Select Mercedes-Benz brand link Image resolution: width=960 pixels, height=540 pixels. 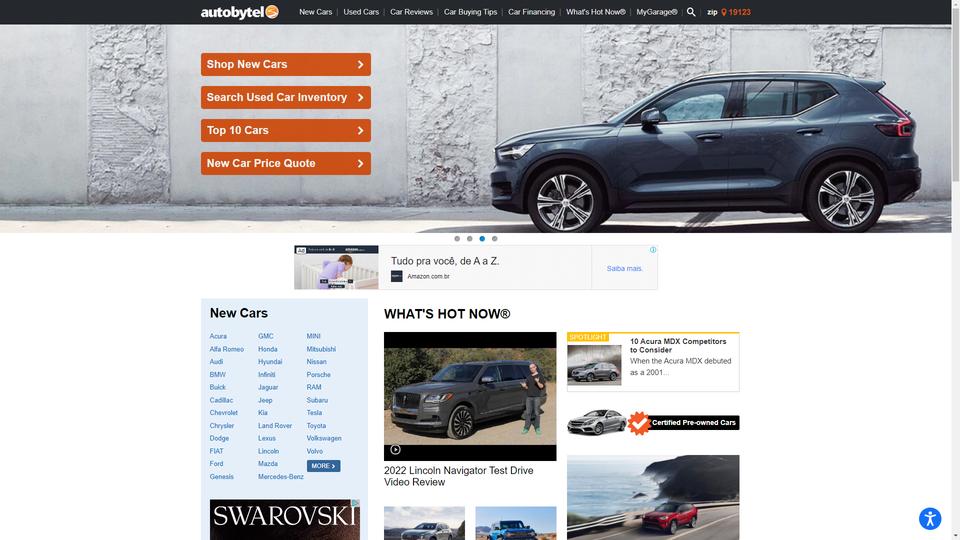click(280, 477)
